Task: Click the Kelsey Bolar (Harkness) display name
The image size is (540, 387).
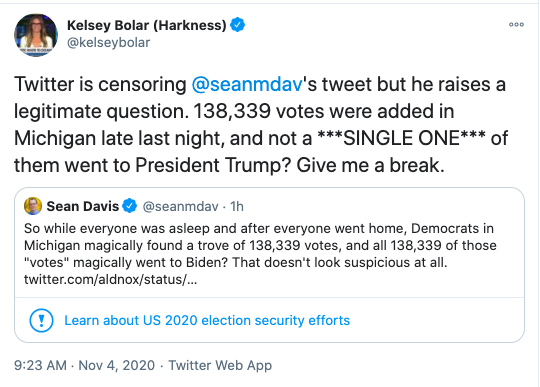Action: 146,25
